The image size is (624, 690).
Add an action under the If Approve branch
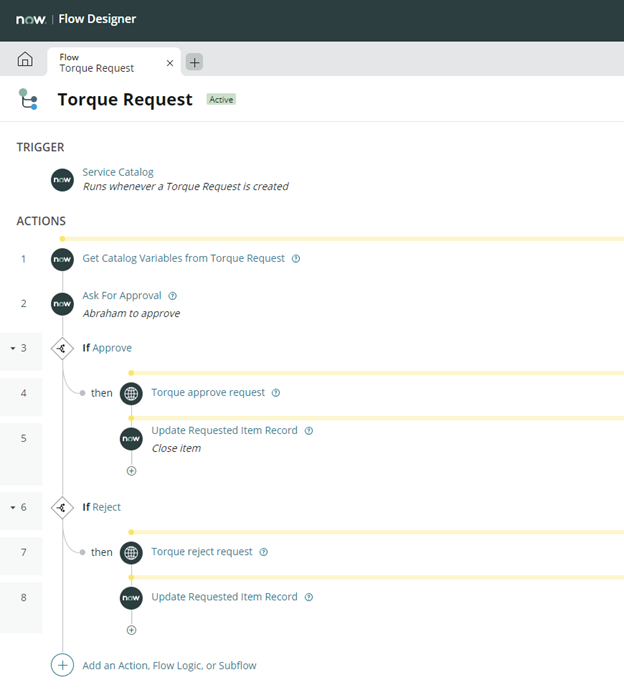[131, 471]
